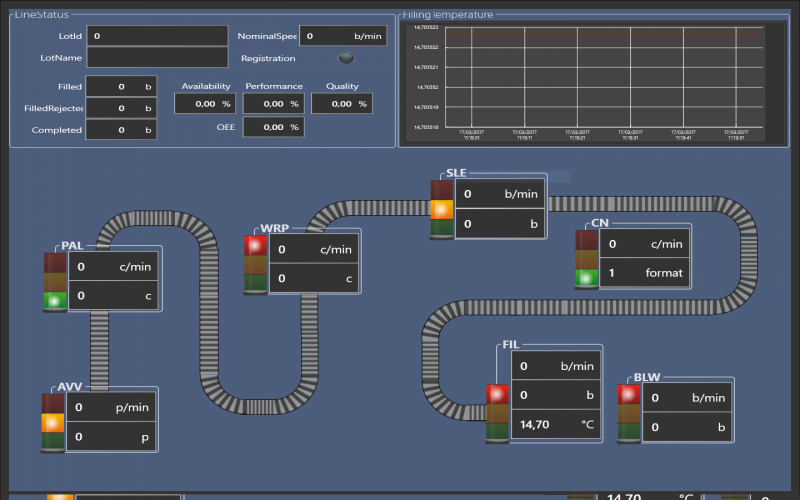Toggle the Registration indicator light
Image resolution: width=800 pixels, height=500 pixels.
[346, 58]
